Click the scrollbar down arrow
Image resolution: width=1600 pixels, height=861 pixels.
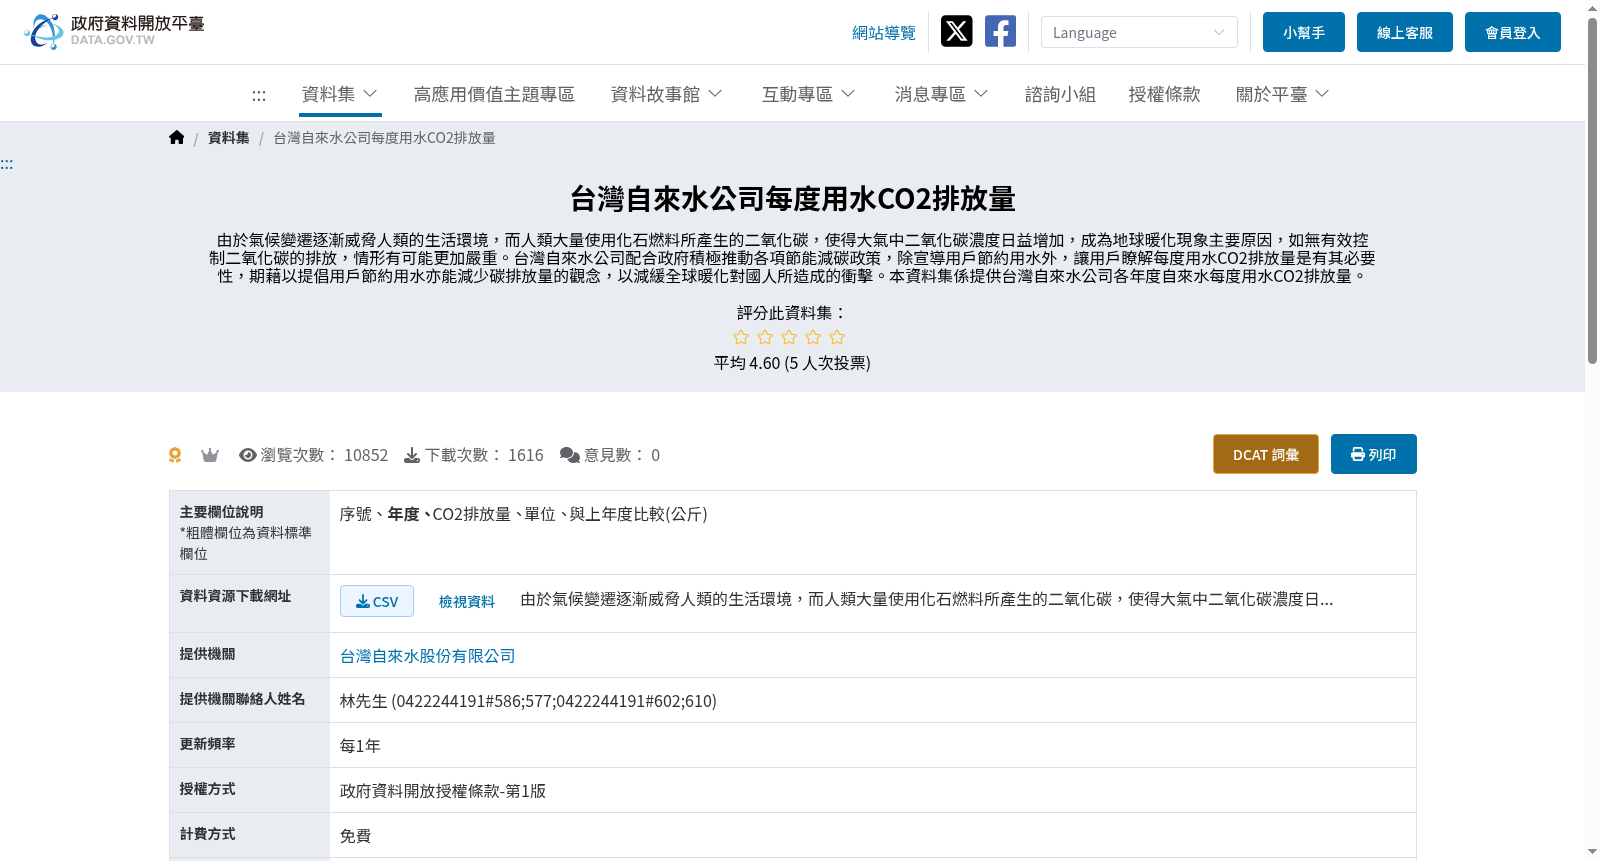(x=1592, y=852)
